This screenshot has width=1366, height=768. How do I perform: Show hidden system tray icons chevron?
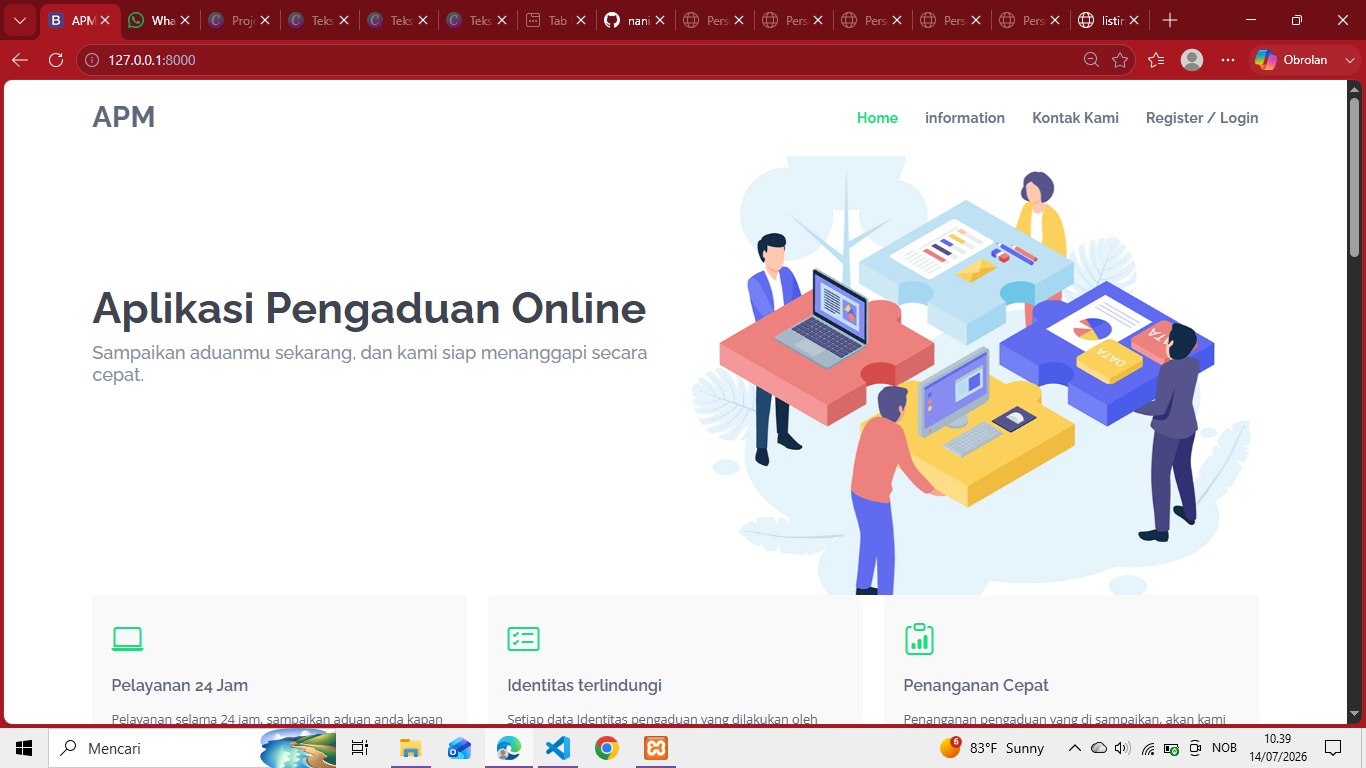point(1075,748)
